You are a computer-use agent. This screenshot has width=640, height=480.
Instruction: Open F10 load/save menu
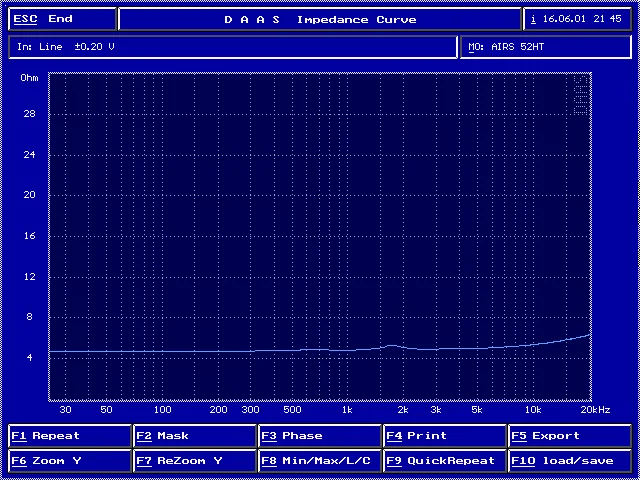tap(569, 461)
